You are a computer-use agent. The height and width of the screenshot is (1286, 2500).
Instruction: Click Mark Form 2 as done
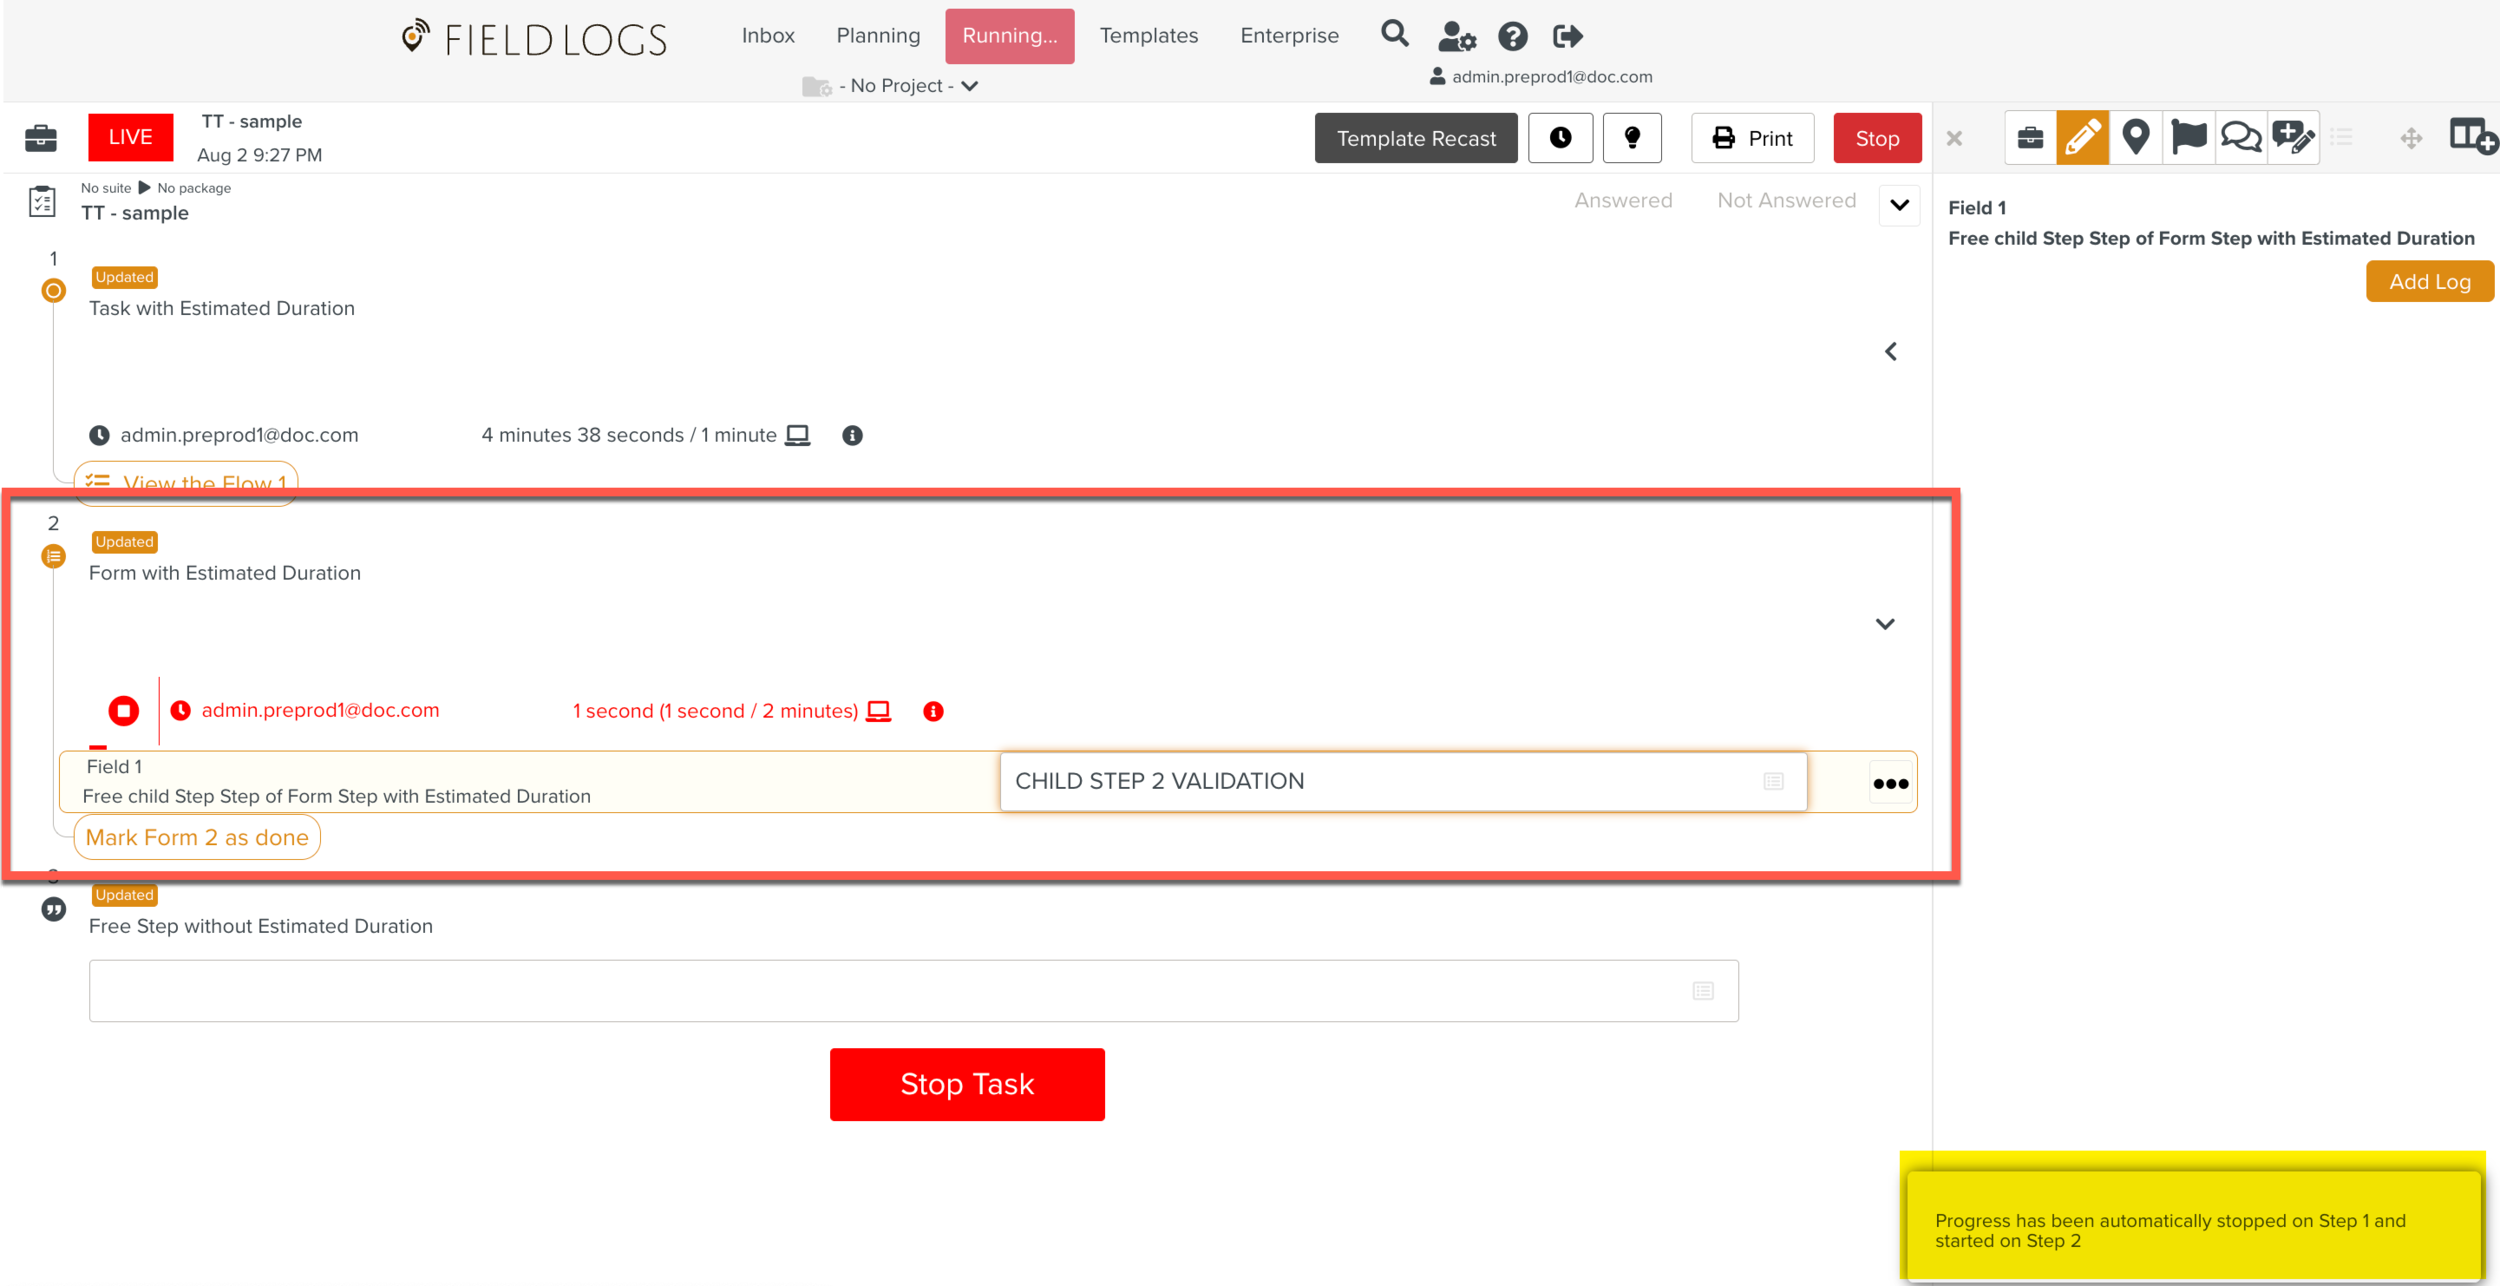click(x=197, y=838)
